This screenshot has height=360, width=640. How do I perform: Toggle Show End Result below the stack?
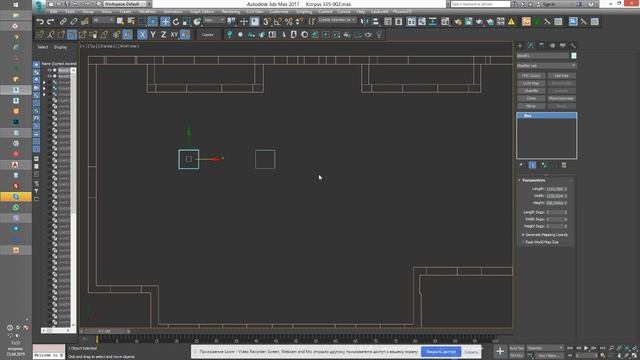click(532, 165)
